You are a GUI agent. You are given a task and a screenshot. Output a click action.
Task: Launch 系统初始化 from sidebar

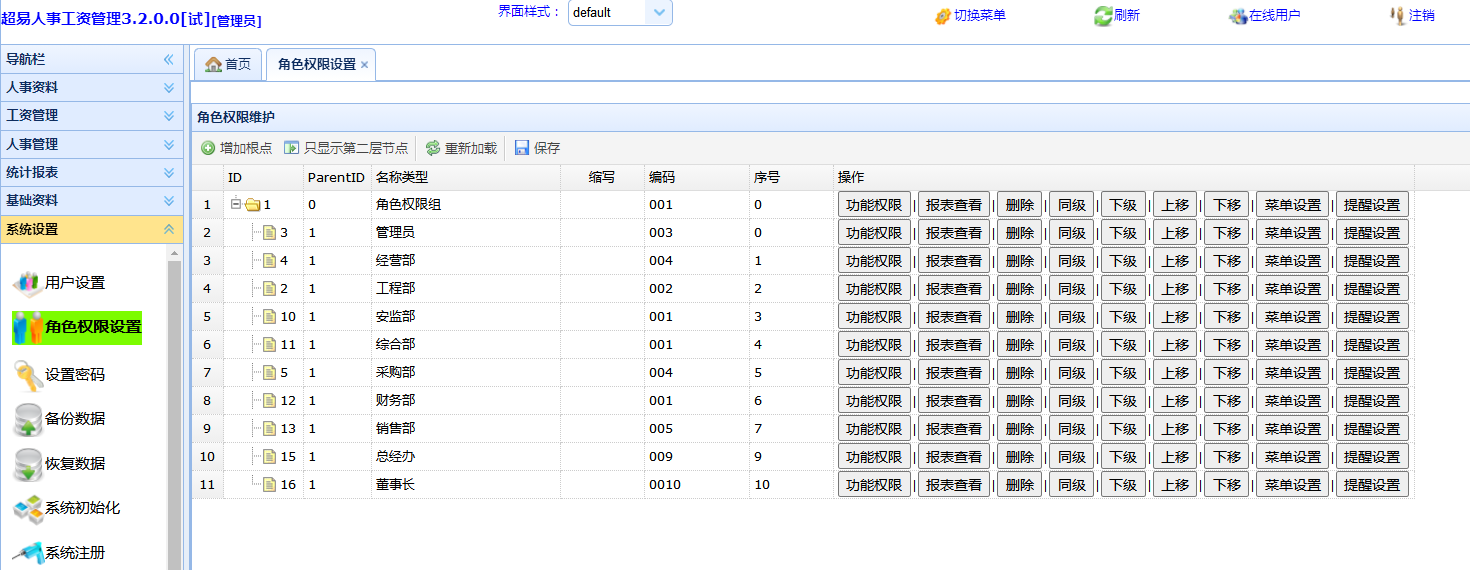67,508
